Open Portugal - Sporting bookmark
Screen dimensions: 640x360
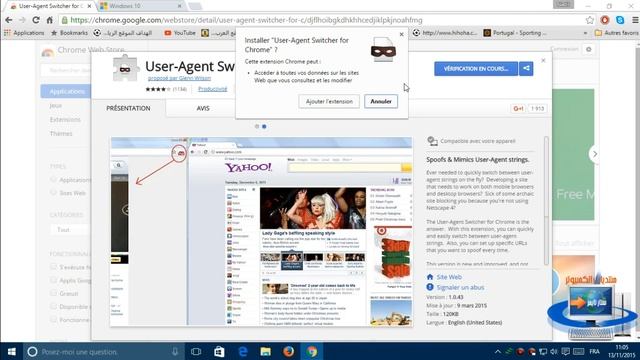(515, 33)
